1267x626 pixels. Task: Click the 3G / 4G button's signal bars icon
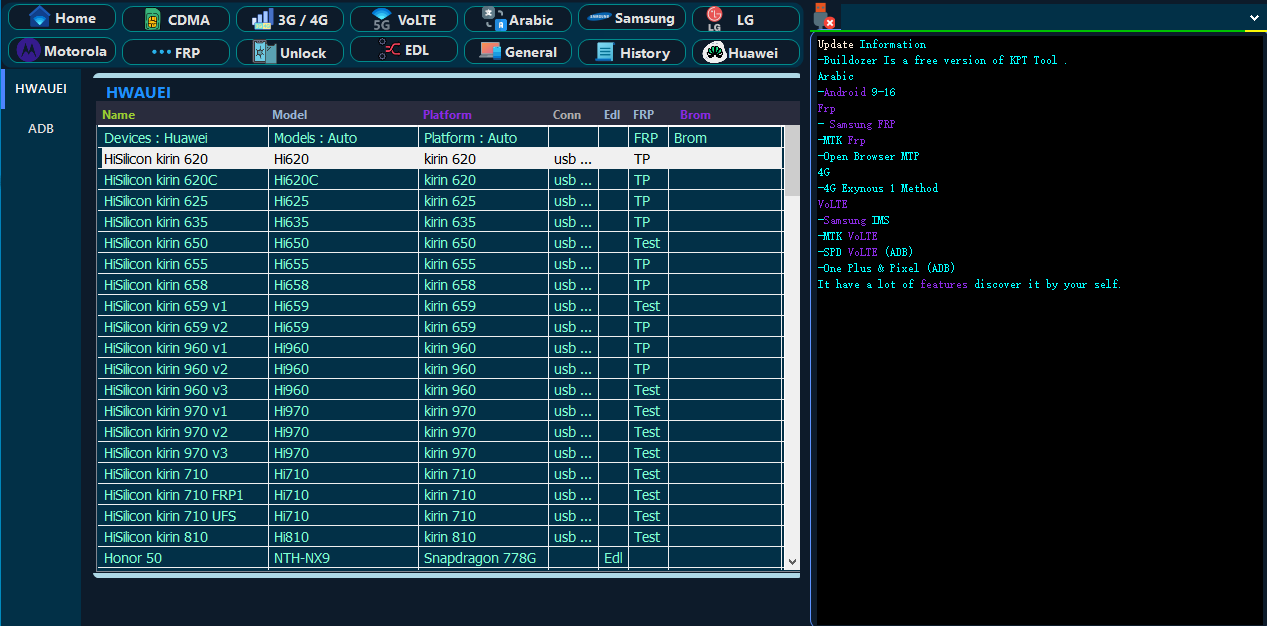pyautogui.click(x=262, y=19)
